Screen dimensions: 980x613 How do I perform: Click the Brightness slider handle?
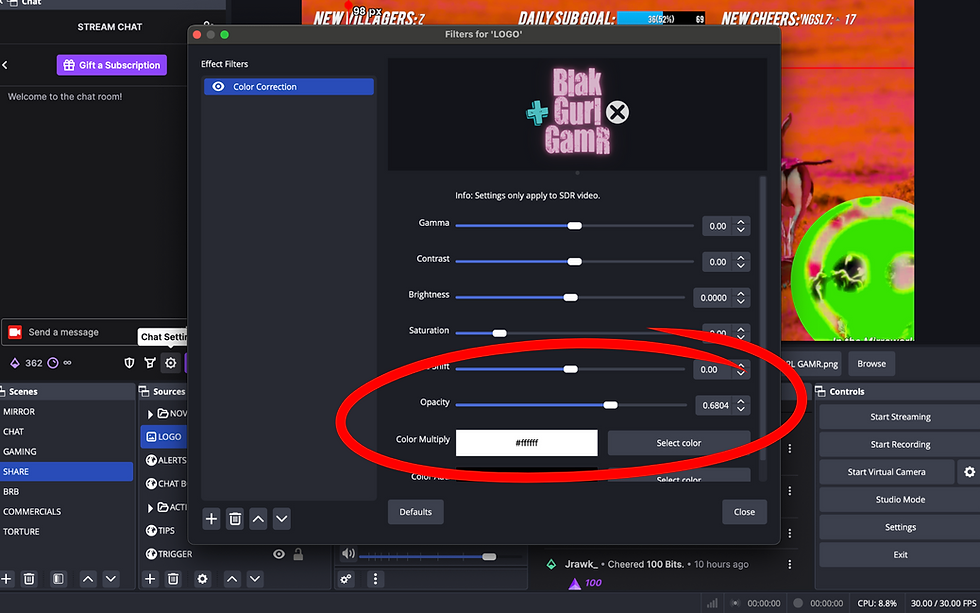[x=571, y=297]
